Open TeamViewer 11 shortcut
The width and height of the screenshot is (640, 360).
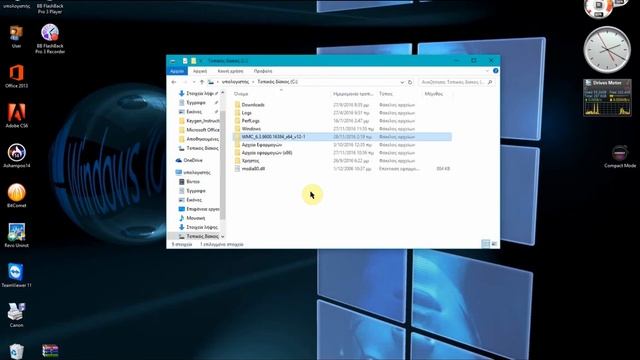(16, 276)
